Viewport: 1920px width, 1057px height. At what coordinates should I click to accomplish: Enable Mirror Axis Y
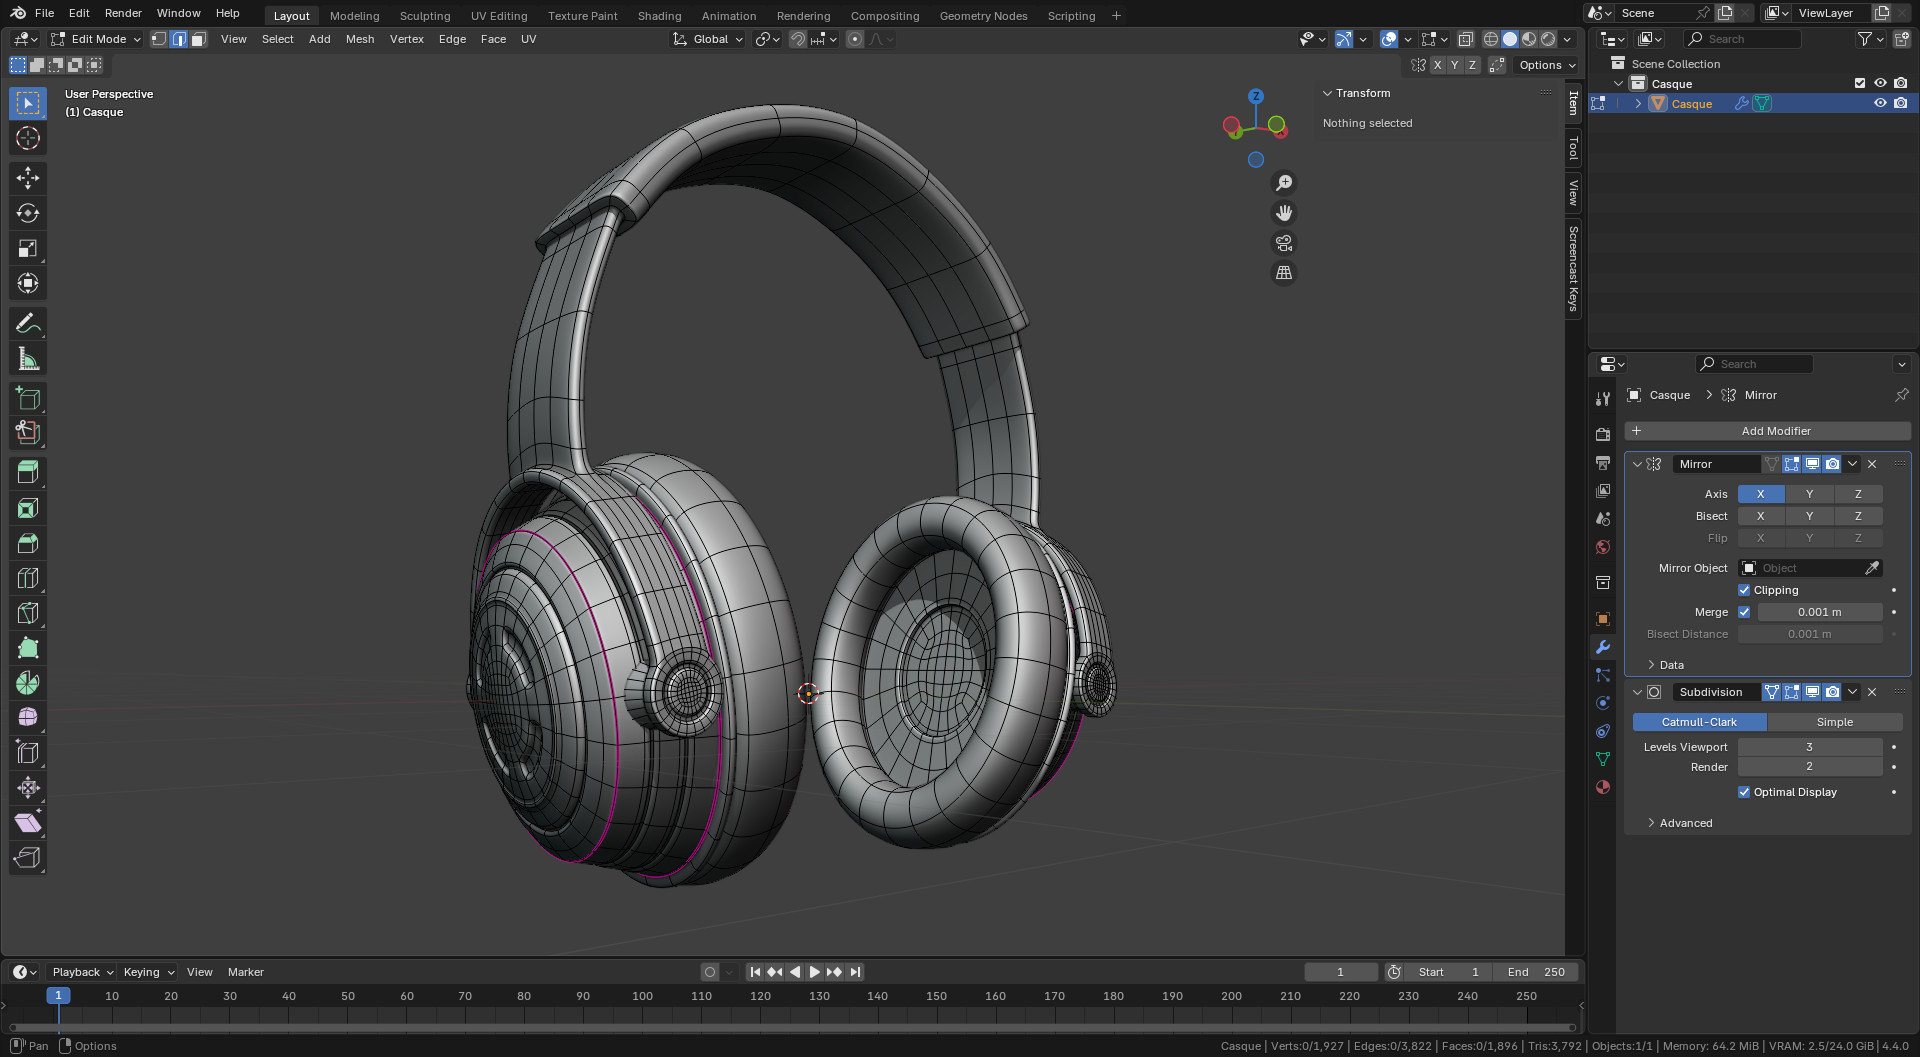pos(1809,494)
